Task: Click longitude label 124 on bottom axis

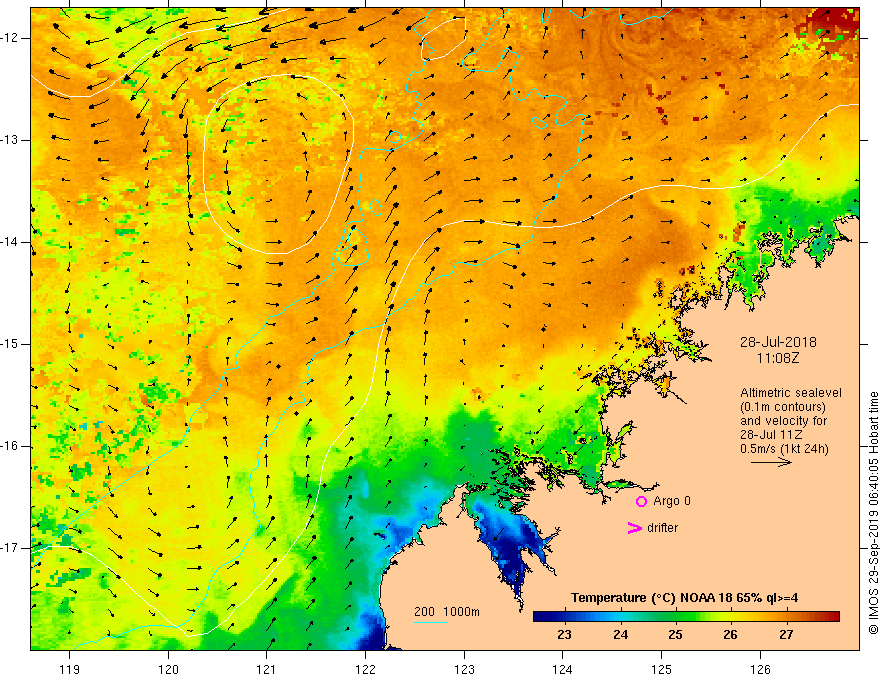Action: tap(563, 669)
